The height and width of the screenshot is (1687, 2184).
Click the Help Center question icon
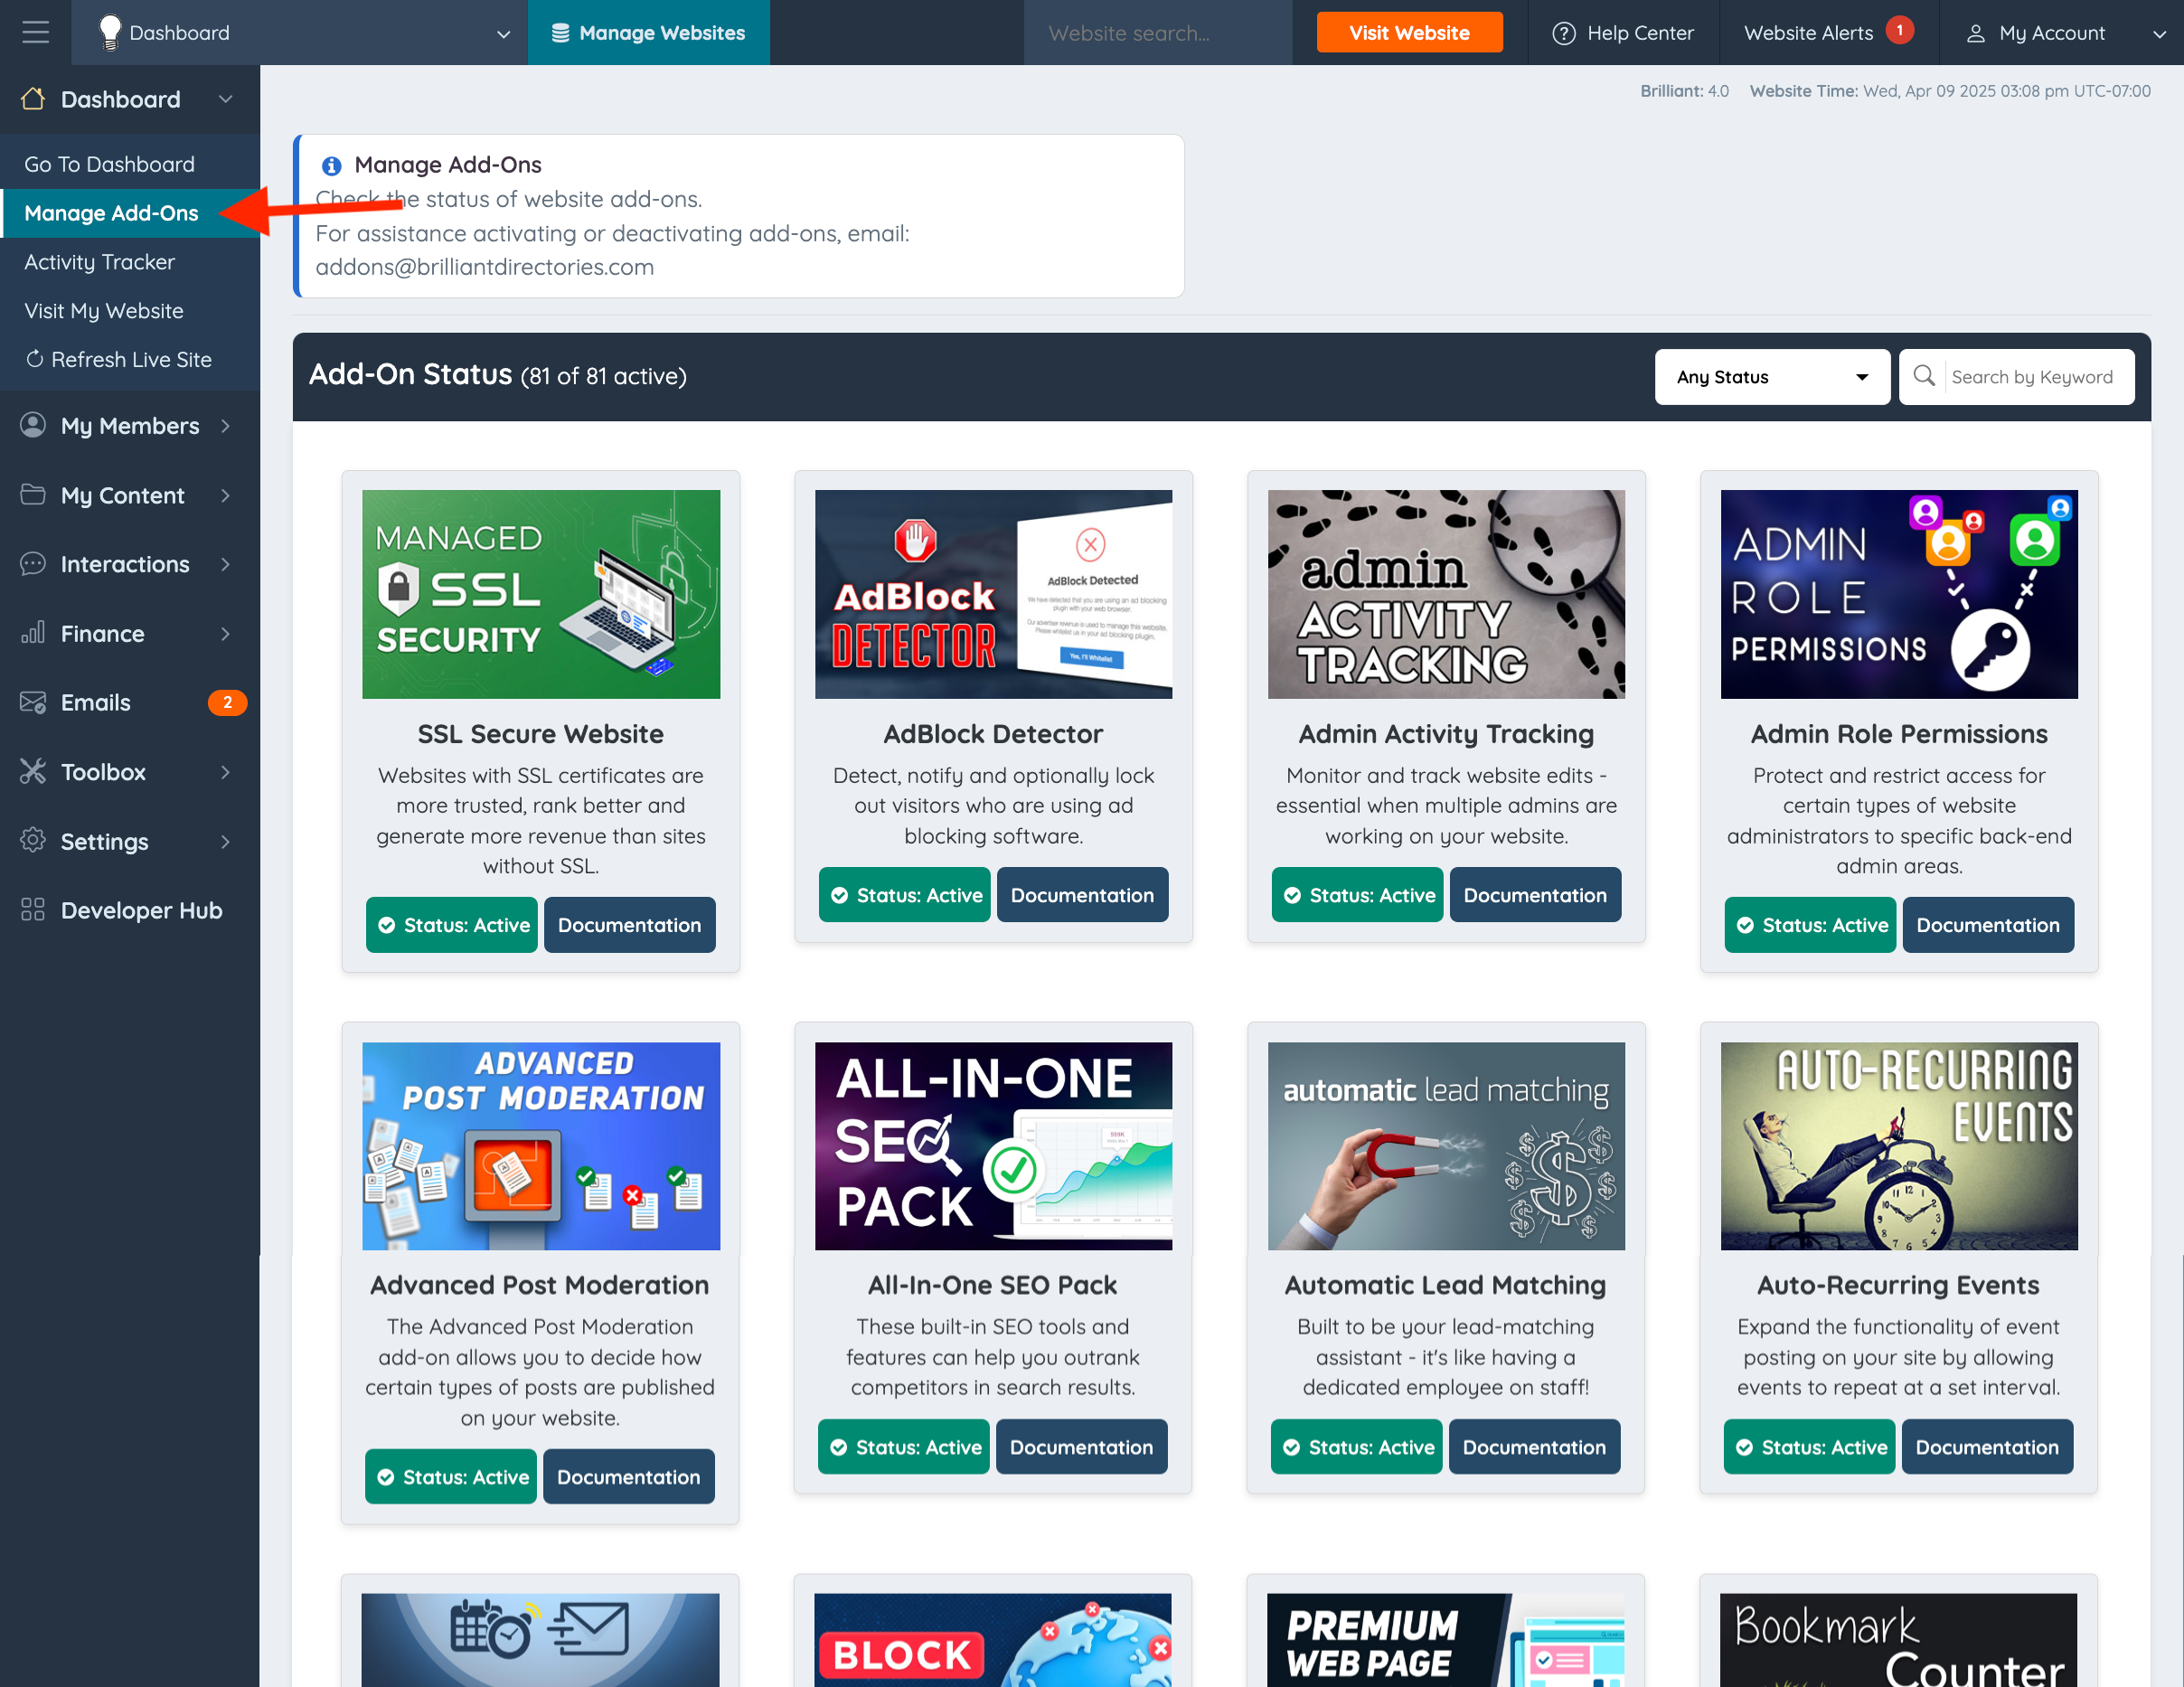pos(1563,33)
